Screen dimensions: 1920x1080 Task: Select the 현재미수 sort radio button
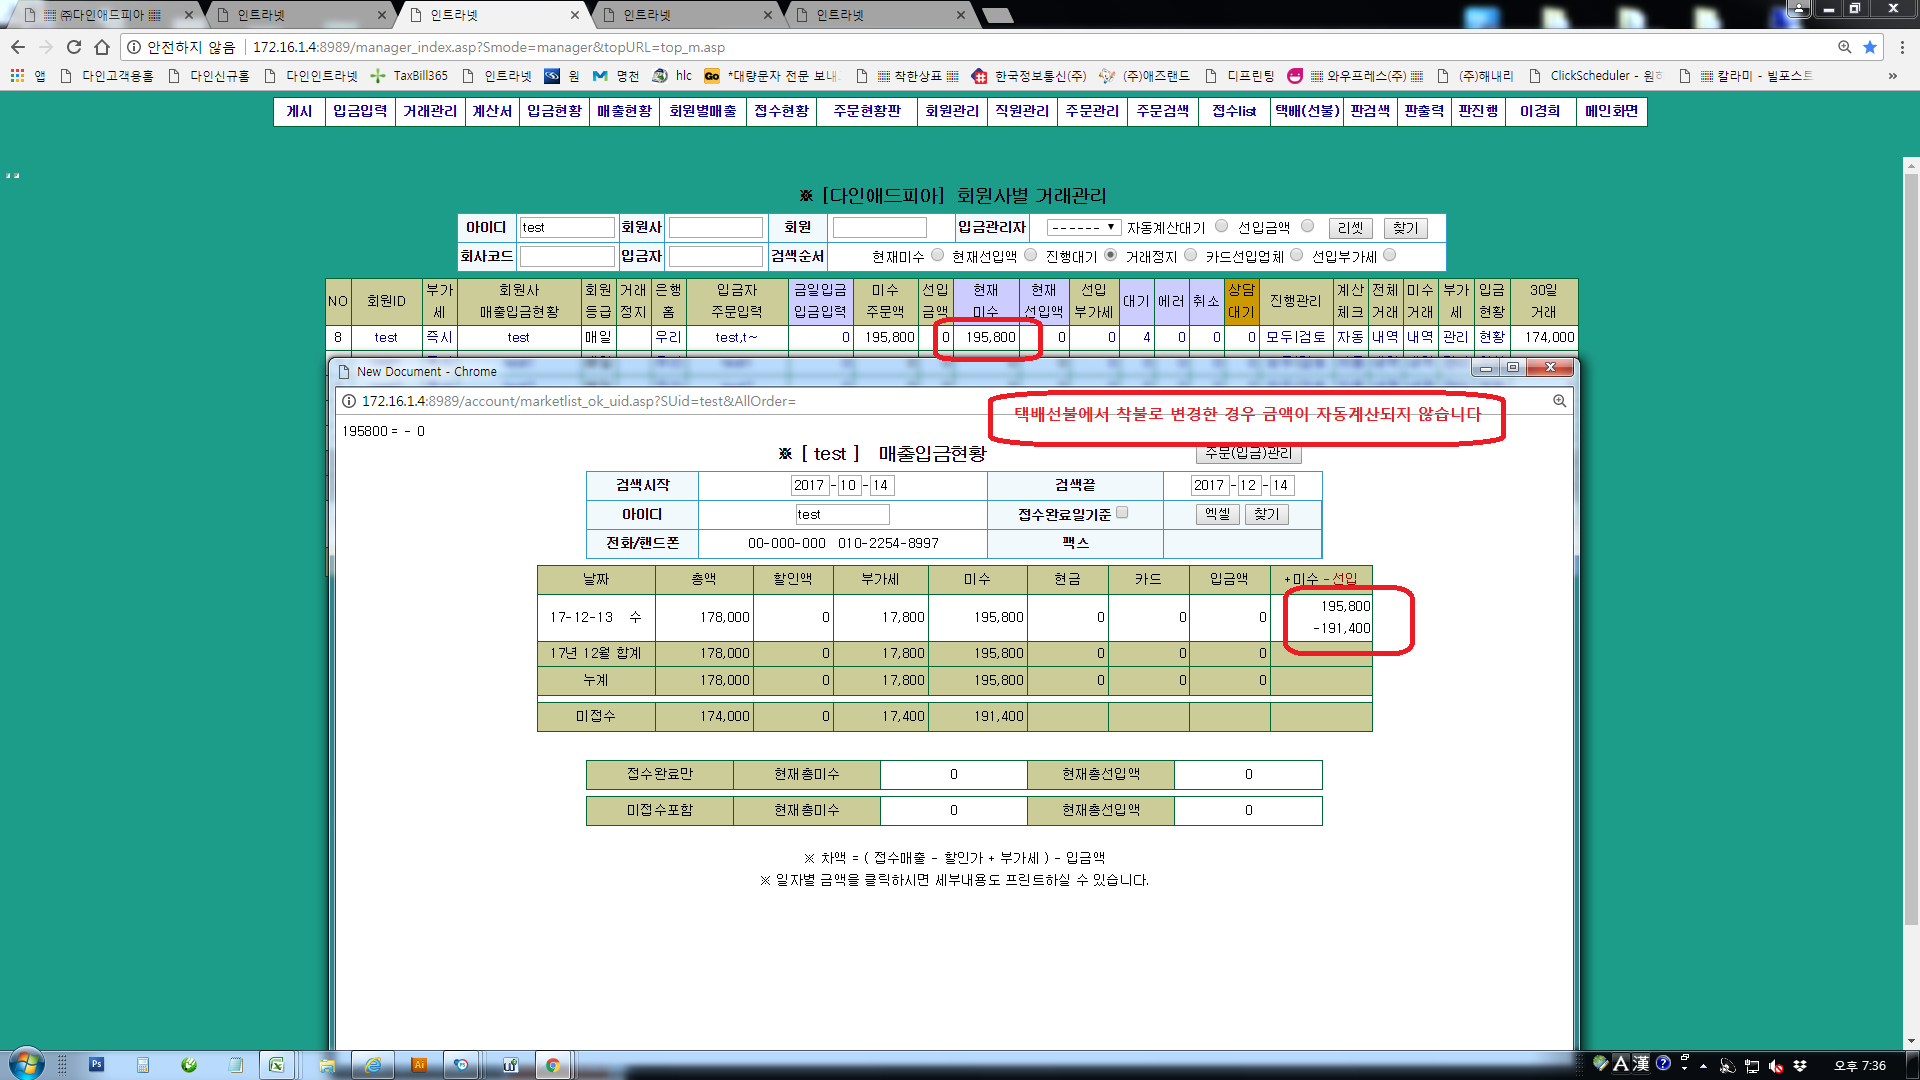point(937,255)
